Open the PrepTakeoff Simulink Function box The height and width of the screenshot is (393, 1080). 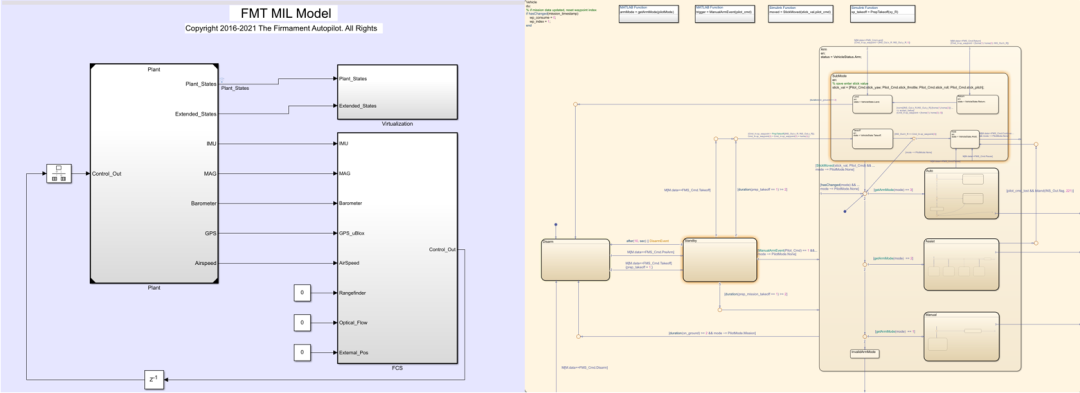pyautogui.click(x=884, y=14)
